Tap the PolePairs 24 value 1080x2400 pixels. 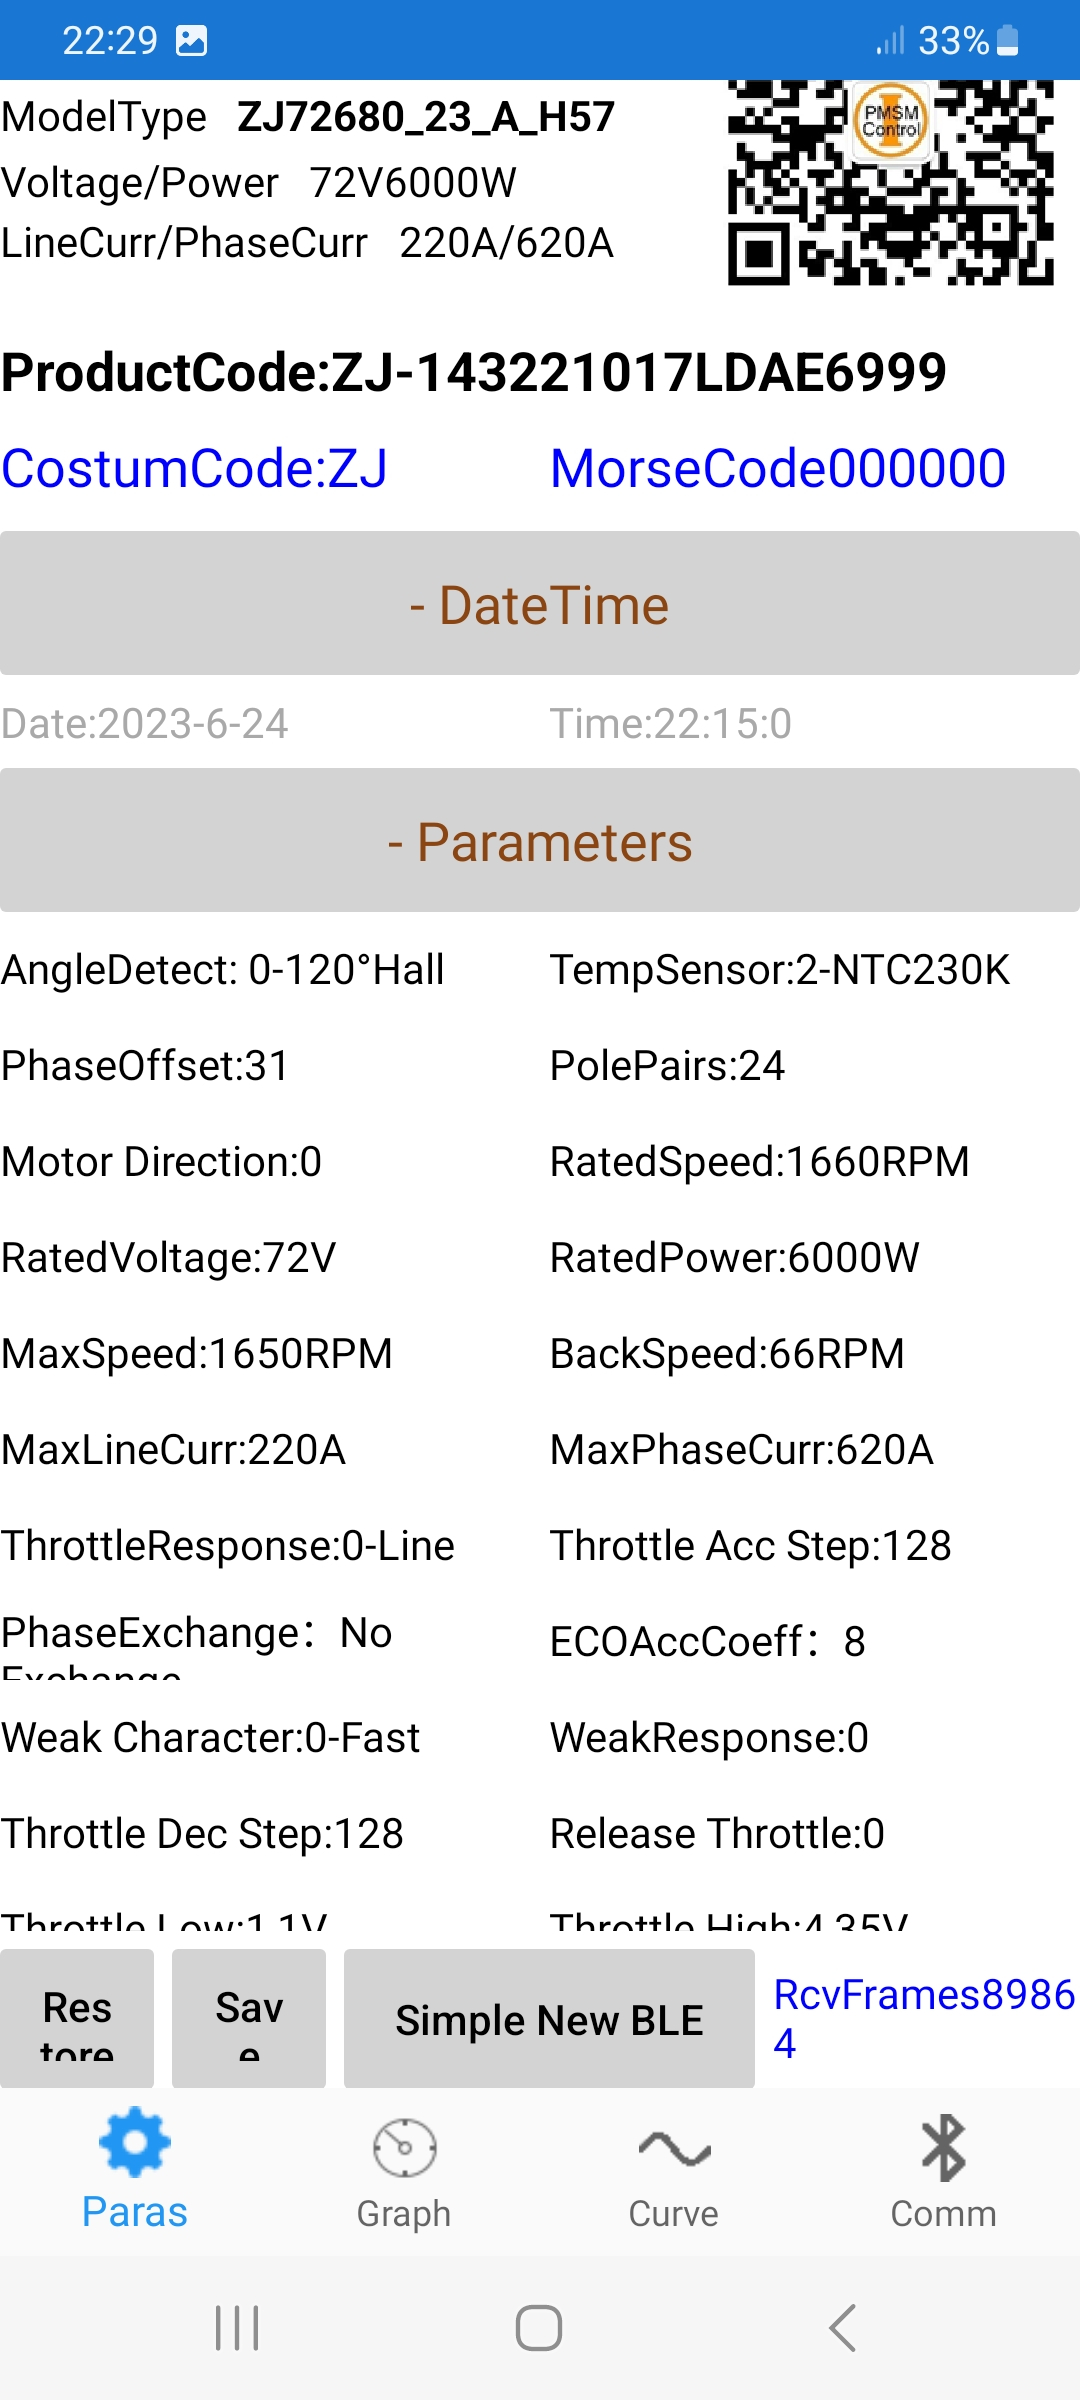point(668,1066)
